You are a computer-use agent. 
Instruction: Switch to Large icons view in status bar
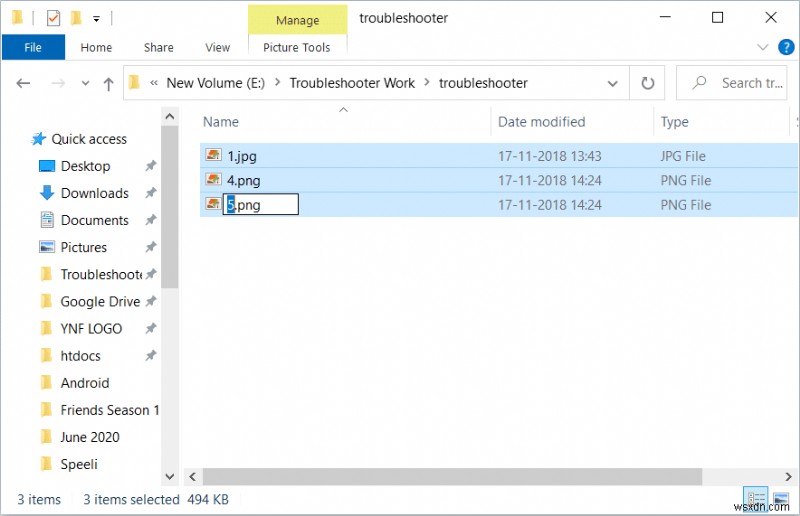(781, 498)
